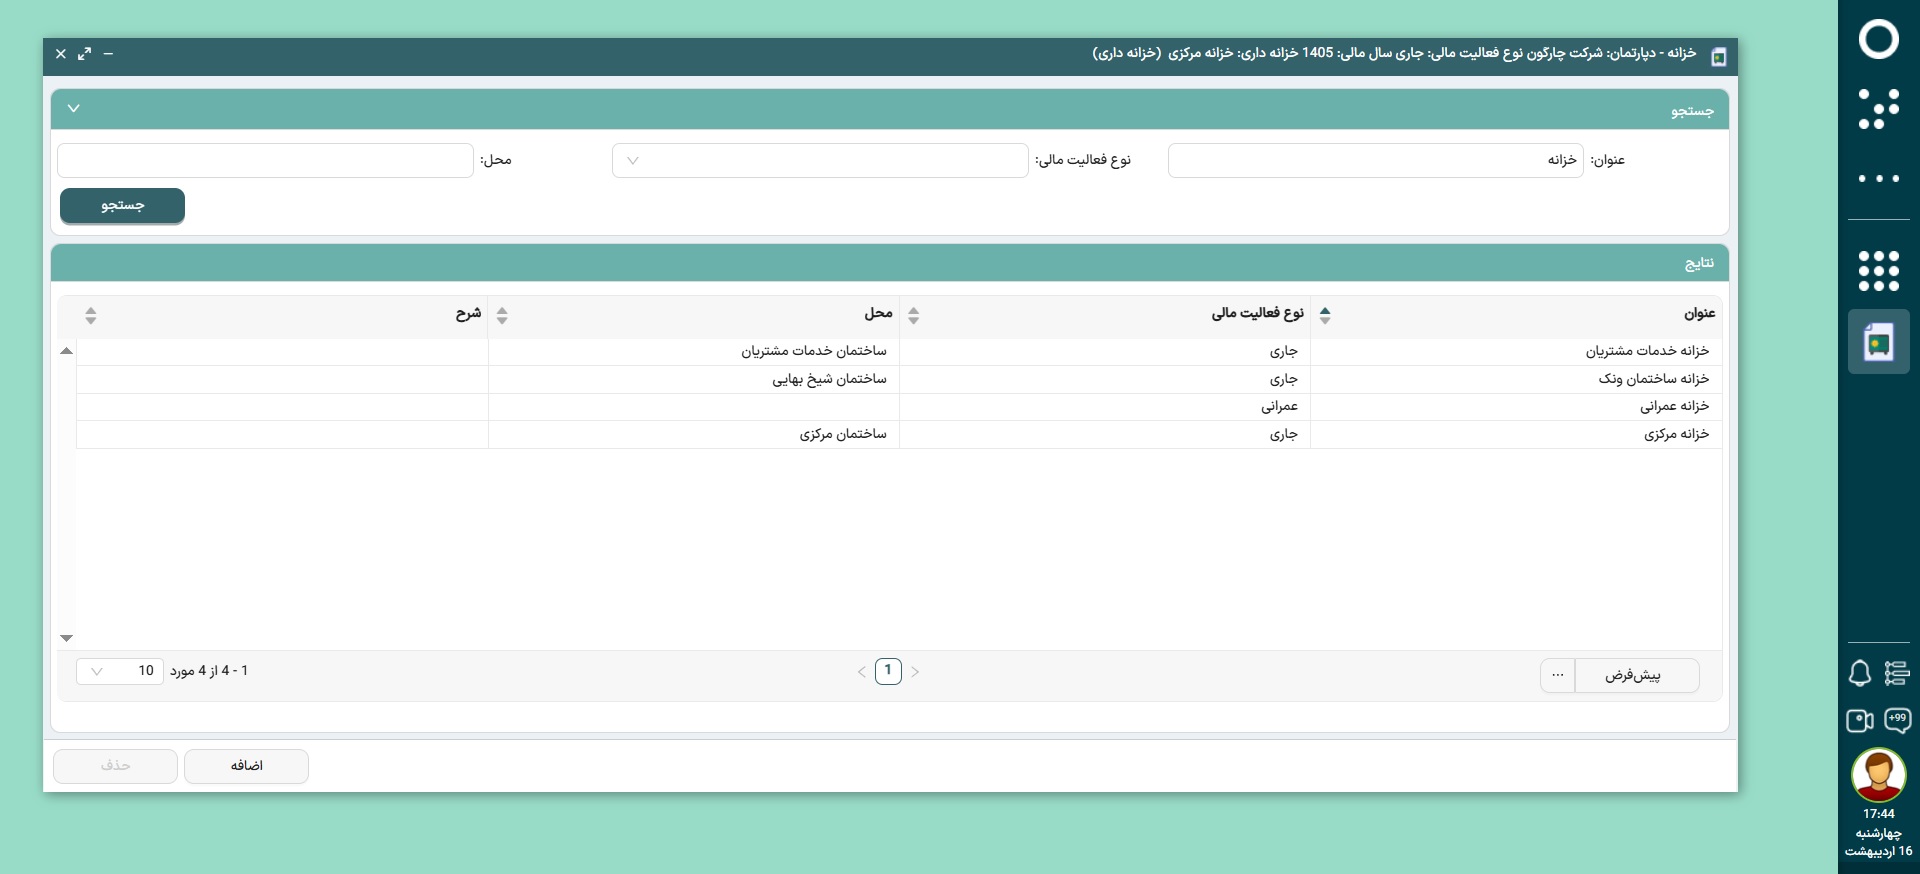Open the task list icon in sidebar
Image resolution: width=1920 pixels, height=874 pixels.
click(x=1897, y=674)
